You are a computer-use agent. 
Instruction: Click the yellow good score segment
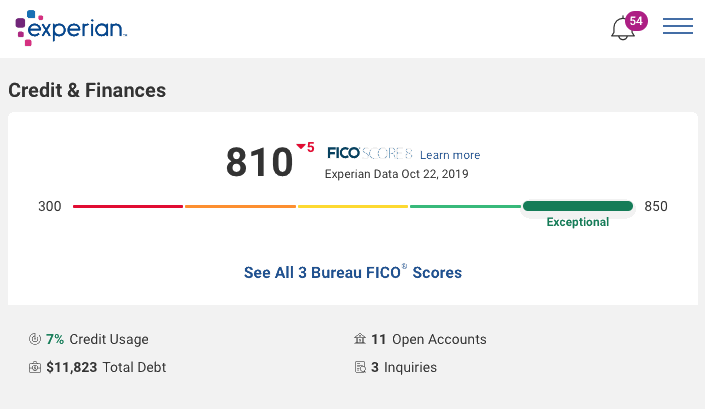tap(352, 206)
